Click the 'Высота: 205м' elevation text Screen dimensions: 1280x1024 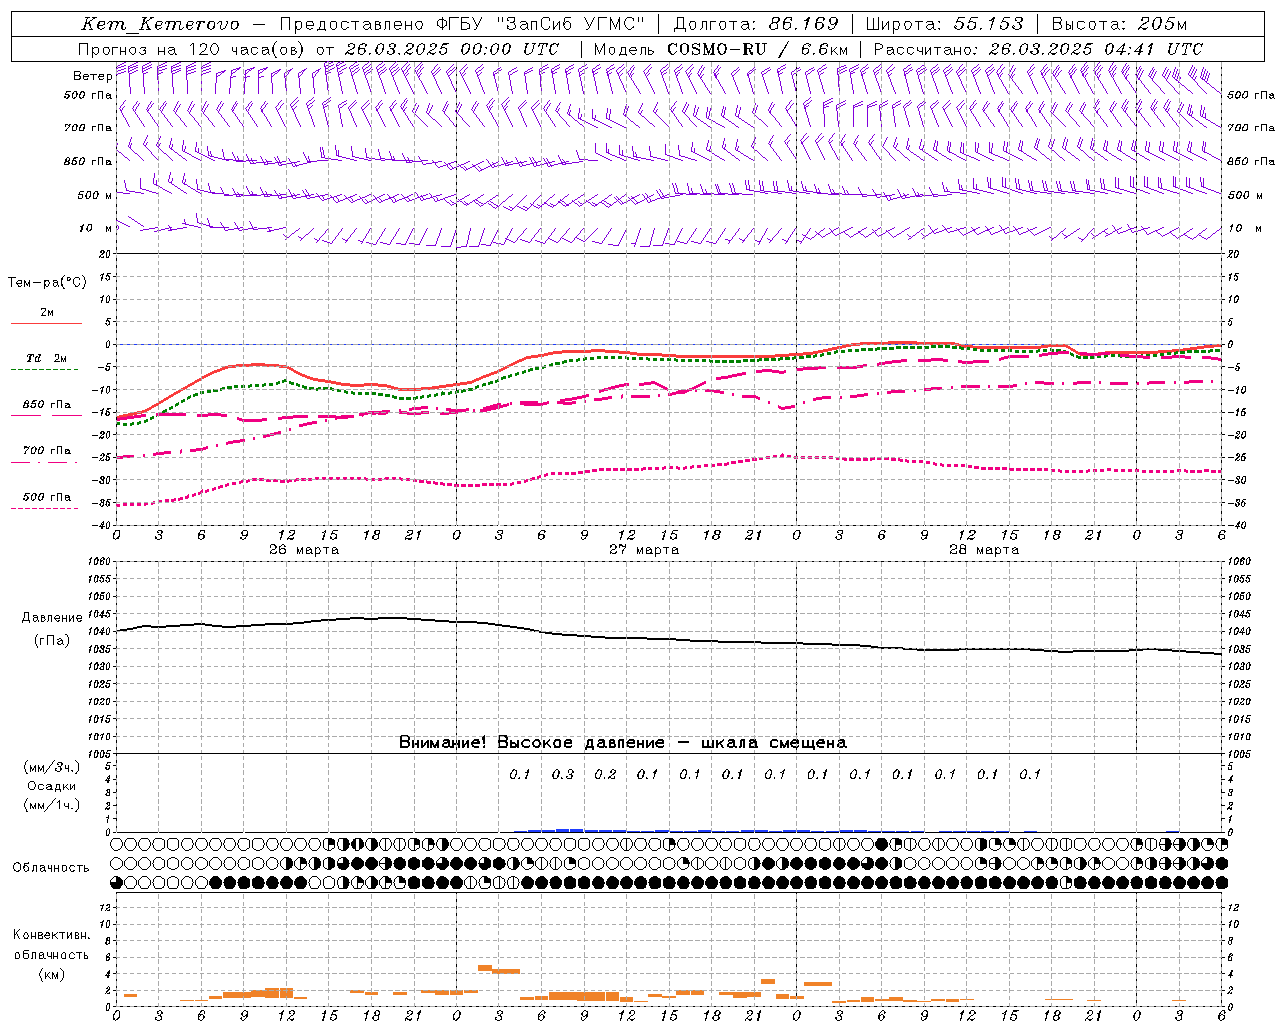pos(1119,24)
